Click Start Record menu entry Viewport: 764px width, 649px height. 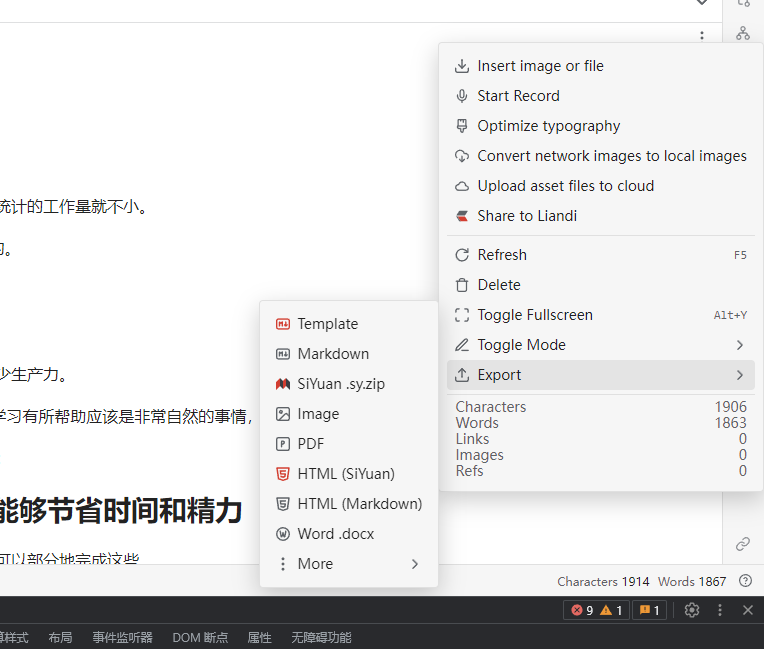click(600, 96)
